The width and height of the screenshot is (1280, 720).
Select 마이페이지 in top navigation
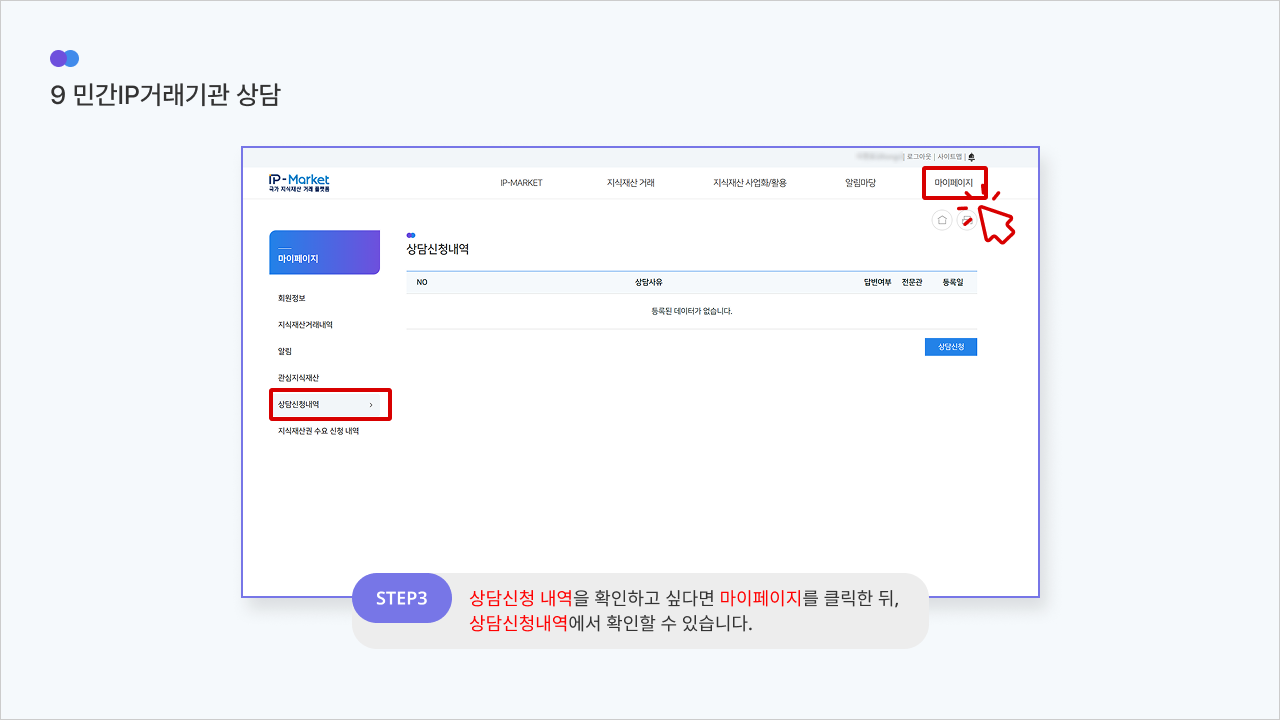click(x=953, y=183)
